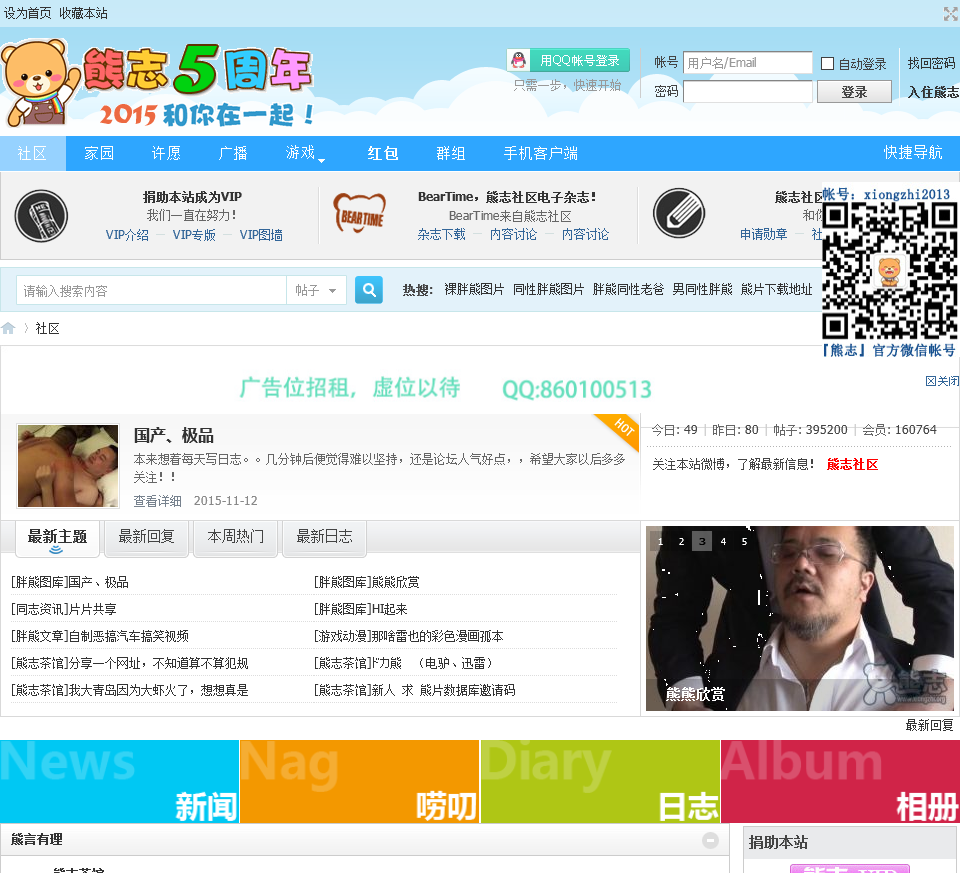
Task: Open the WeChat QR code image
Action: click(889, 271)
